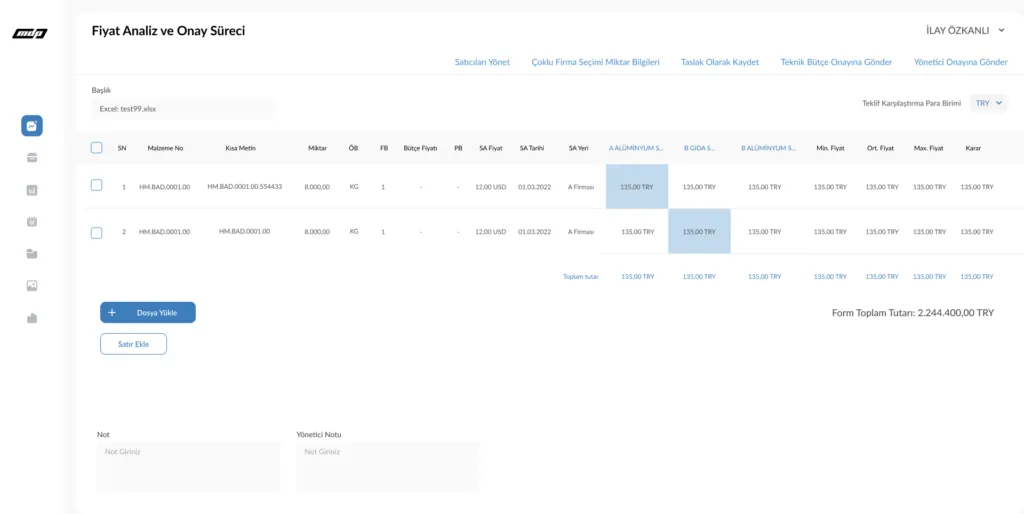Viewport: 1024px width, 514px height.
Task: Open Çoklu Firma Seçimi Miktar Bilgileri
Action: coord(595,62)
